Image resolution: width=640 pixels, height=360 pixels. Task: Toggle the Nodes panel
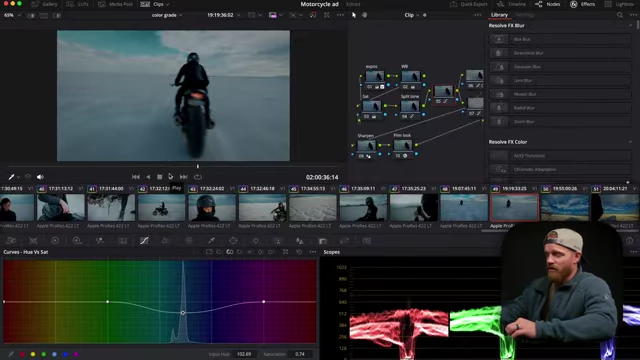[548, 4]
